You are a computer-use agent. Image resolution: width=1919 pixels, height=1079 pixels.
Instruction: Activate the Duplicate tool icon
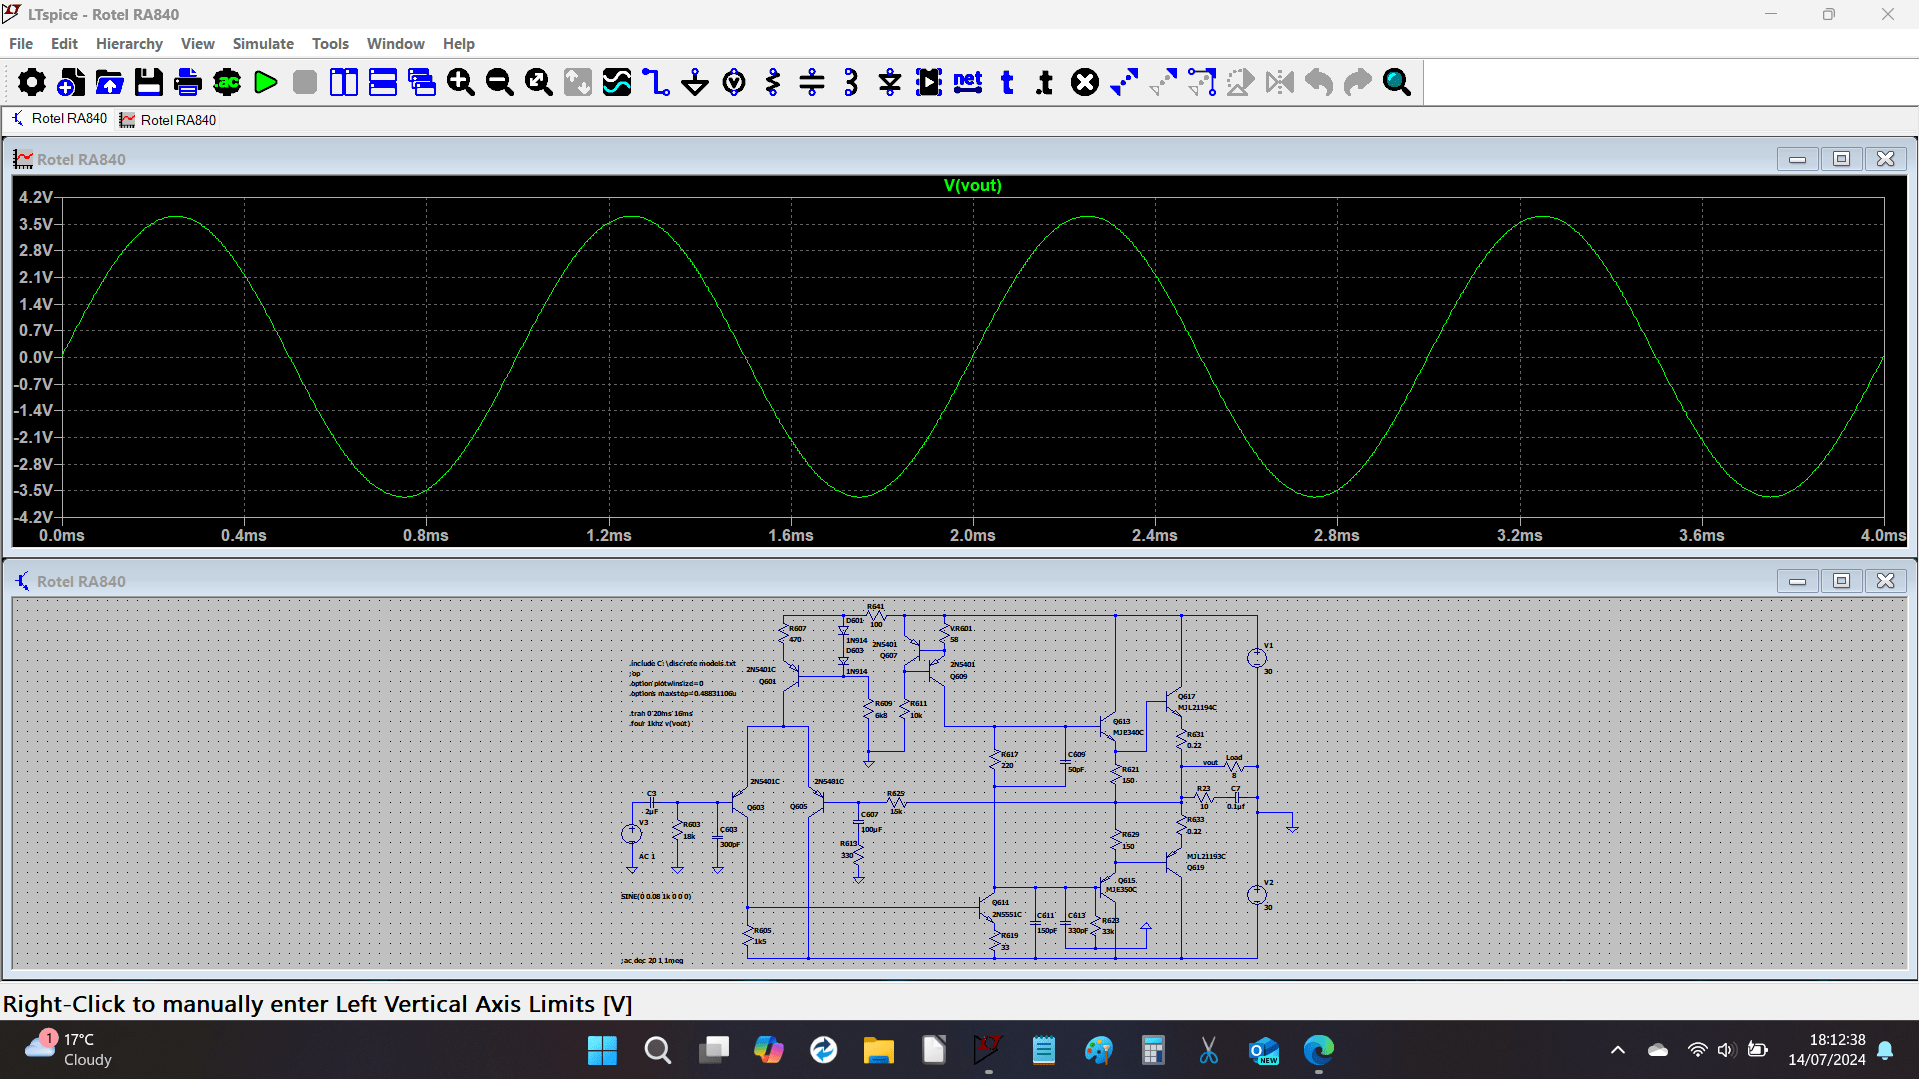(1124, 82)
